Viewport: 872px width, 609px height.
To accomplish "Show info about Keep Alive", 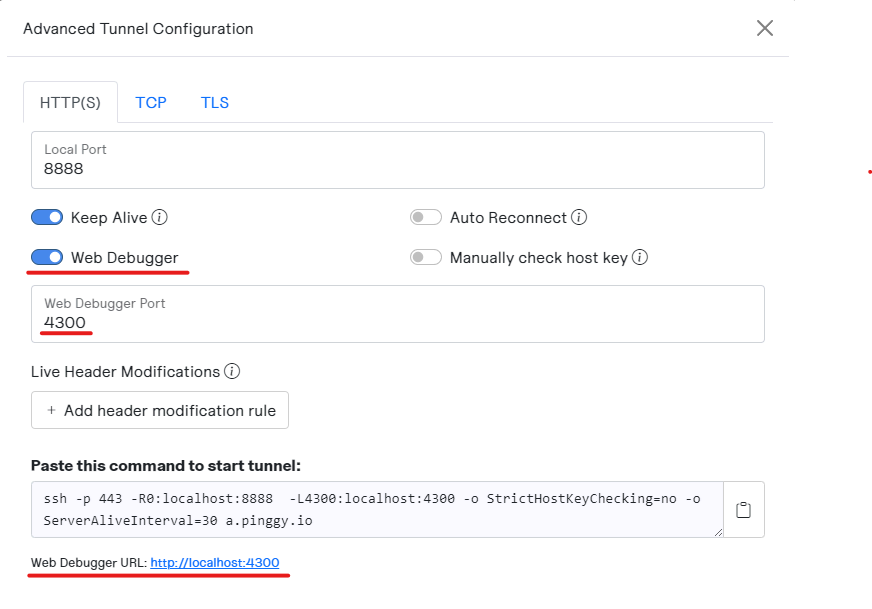I will click(160, 217).
